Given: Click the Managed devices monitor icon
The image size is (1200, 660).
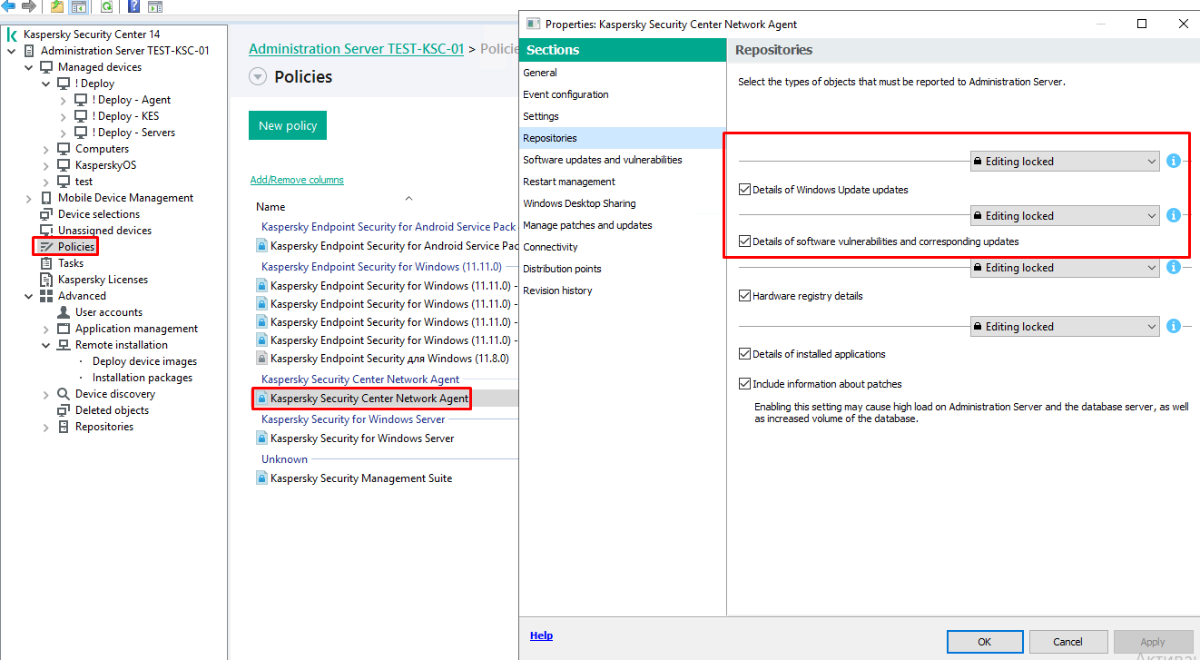Looking at the screenshot, I should (47, 67).
